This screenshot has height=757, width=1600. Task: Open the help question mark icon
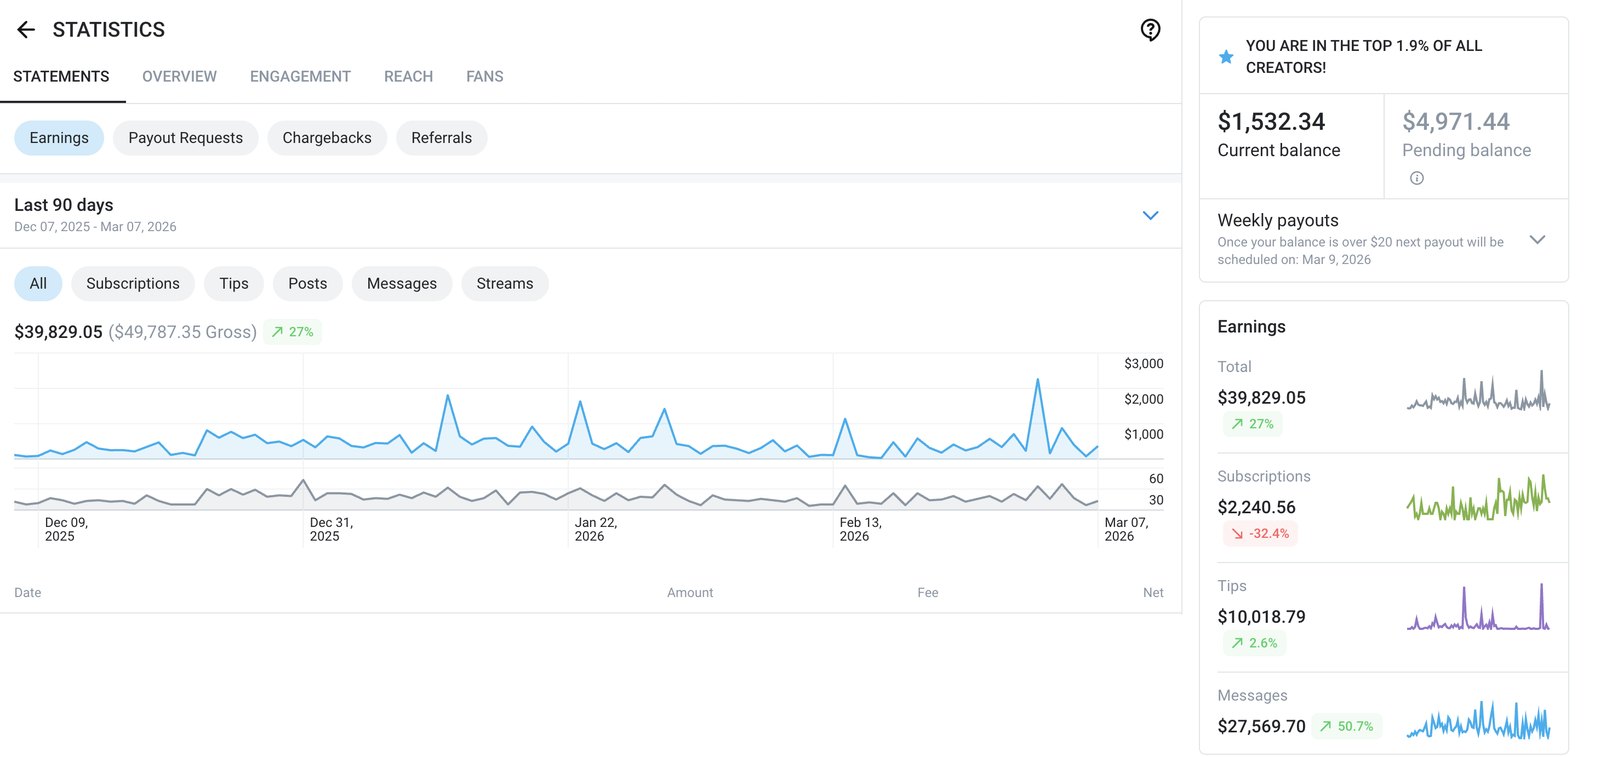click(1151, 30)
